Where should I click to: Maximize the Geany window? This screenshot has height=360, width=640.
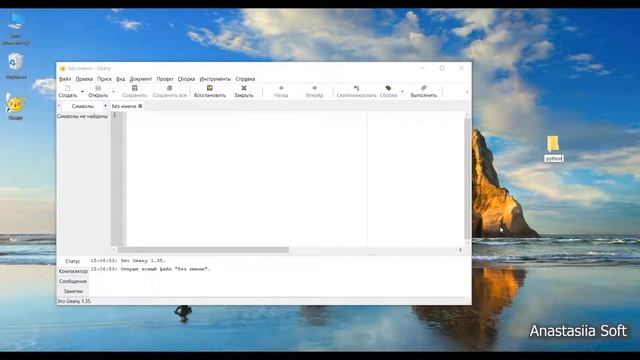442,68
